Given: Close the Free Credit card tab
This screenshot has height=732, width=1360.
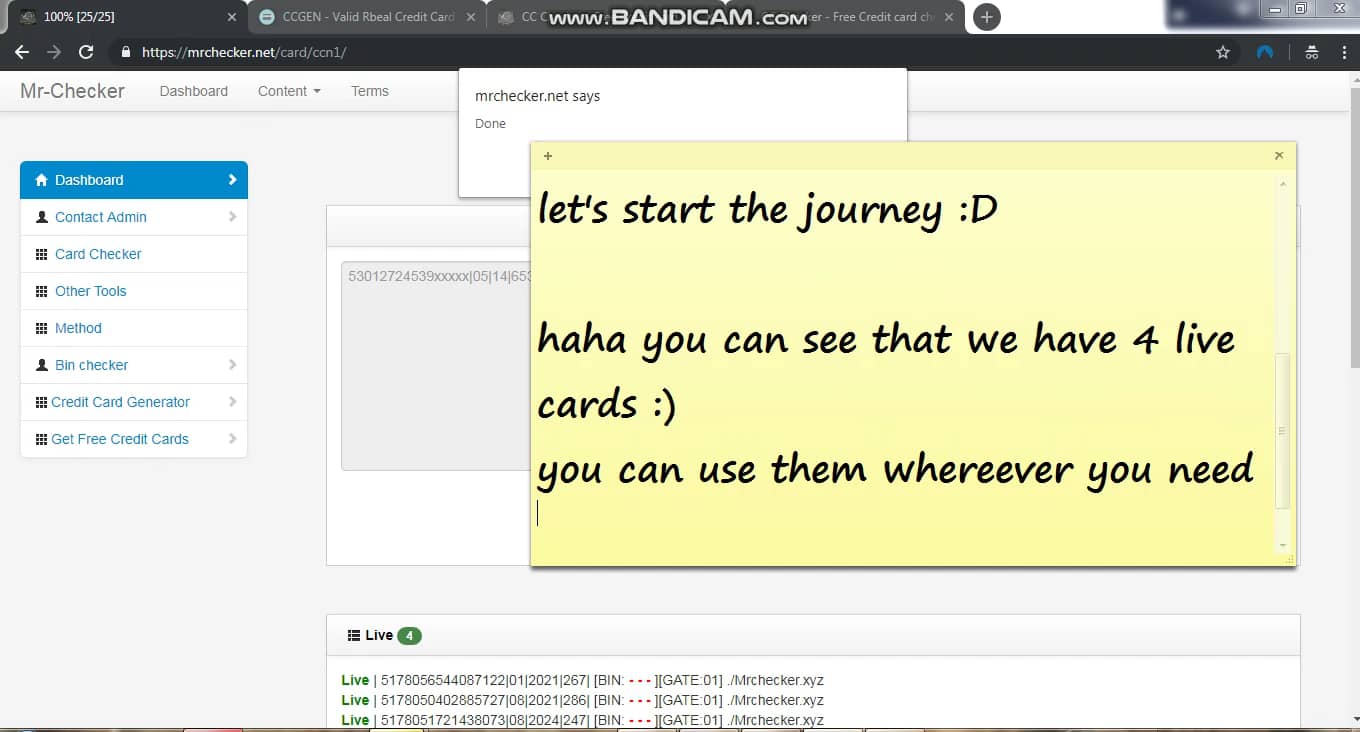Looking at the screenshot, I should 949,17.
